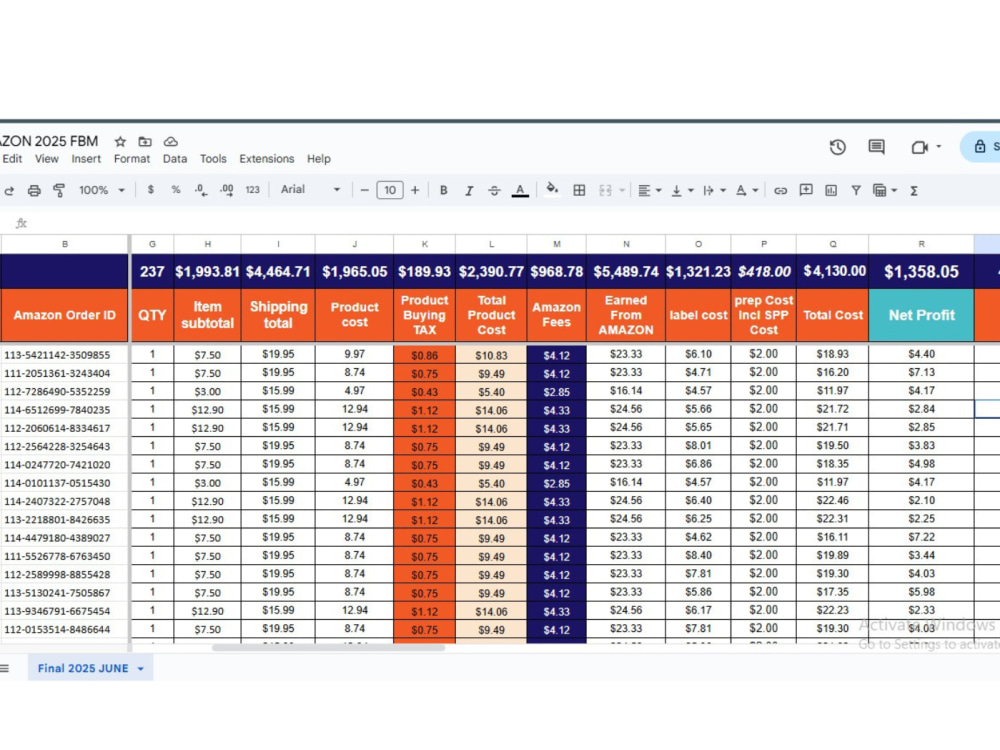Viewport: 1000px width, 750px height.
Task: Select the $418.00 prep cost total
Action: (764, 272)
